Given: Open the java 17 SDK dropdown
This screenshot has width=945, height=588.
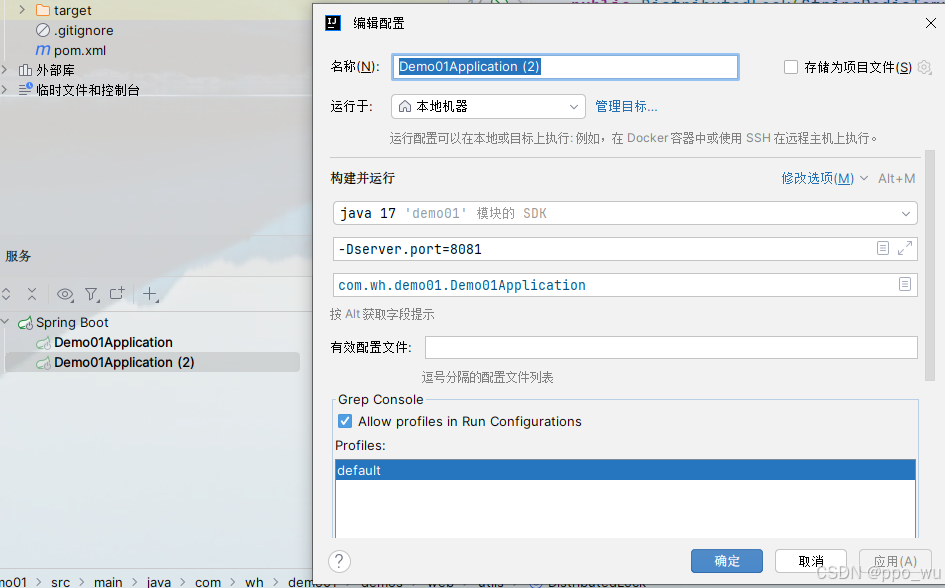Looking at the screenshot, I should [625, 213].
